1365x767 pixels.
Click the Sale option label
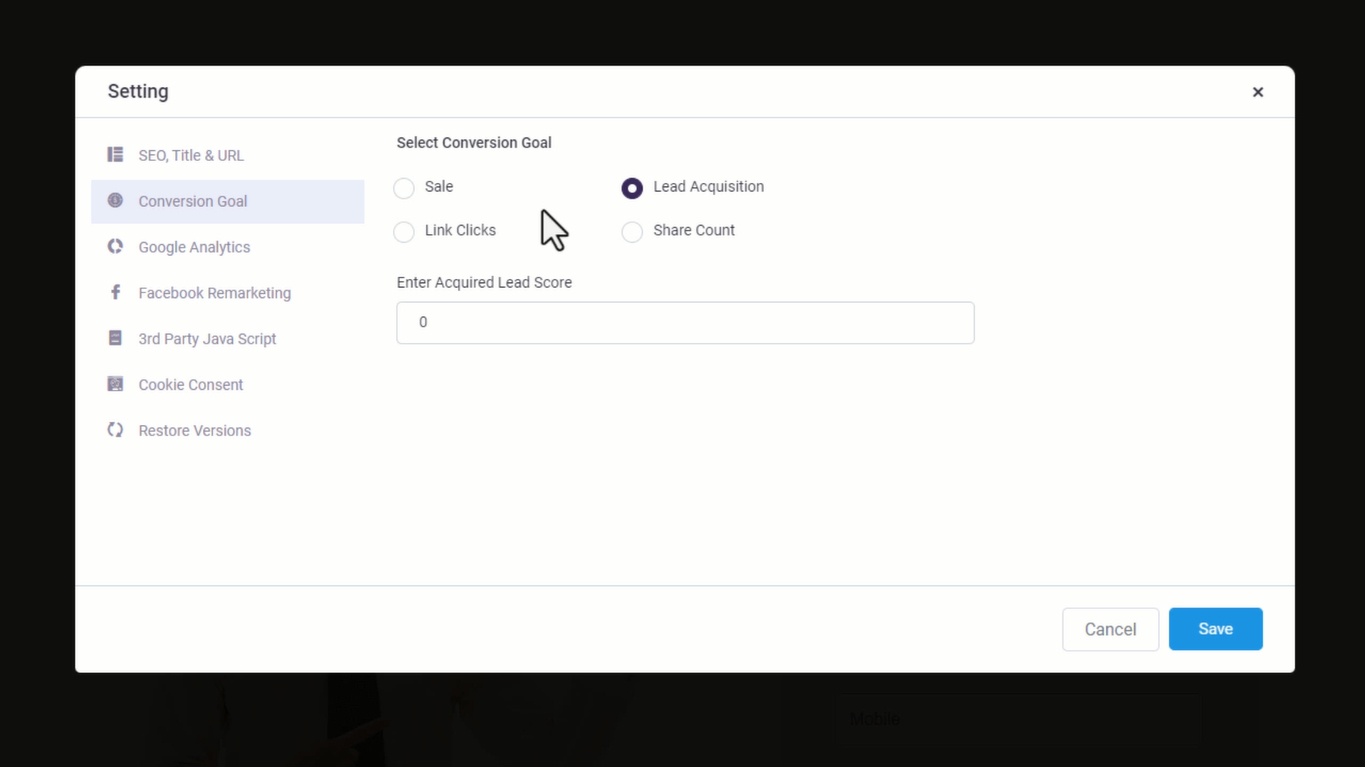coord(439,187)
